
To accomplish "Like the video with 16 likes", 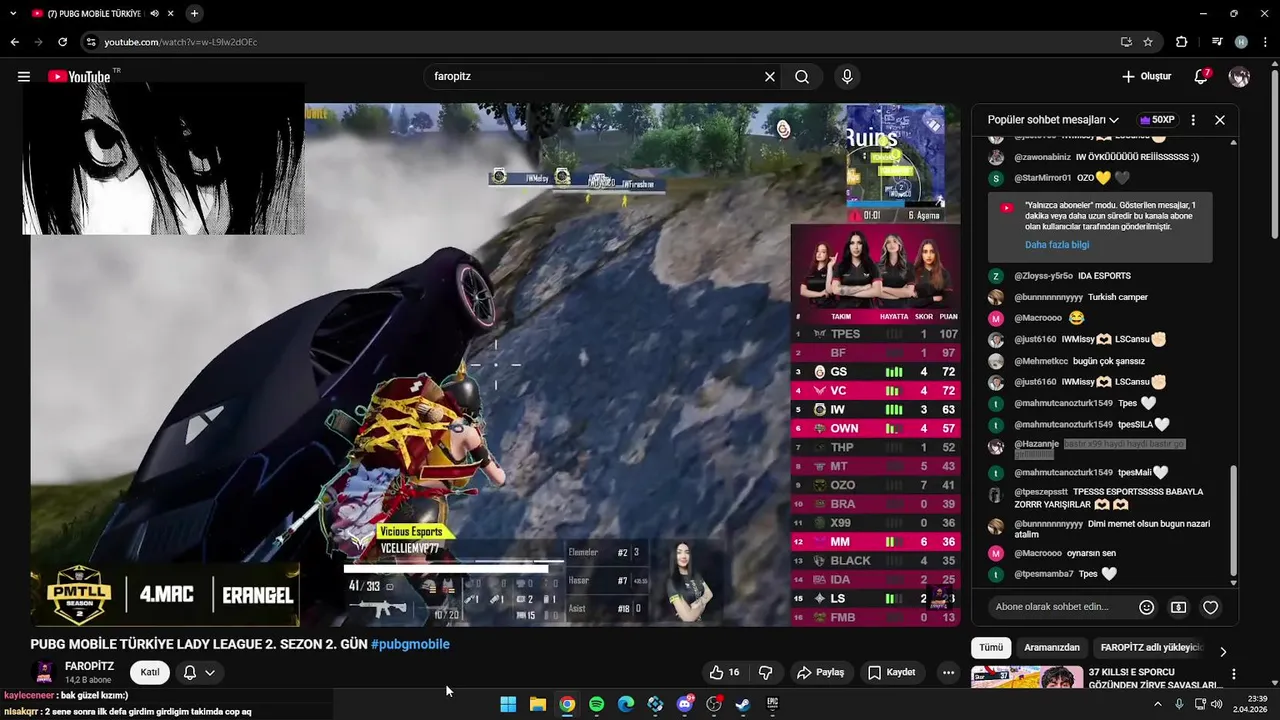I will pos(725,672).
